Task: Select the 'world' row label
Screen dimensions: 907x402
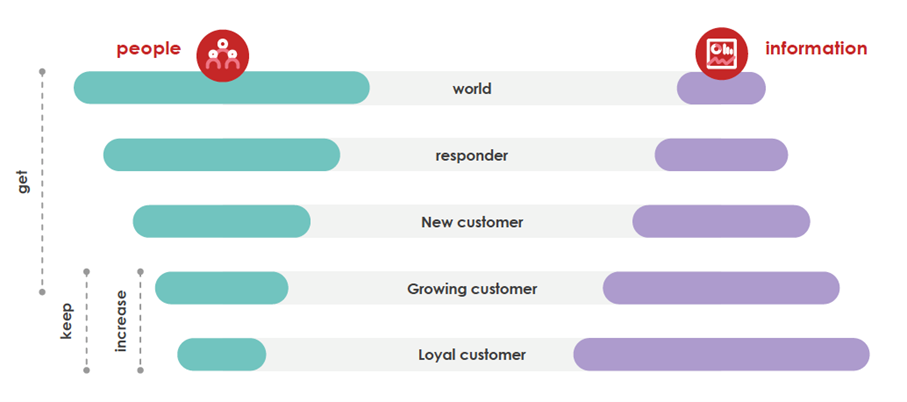Action: 472,89
